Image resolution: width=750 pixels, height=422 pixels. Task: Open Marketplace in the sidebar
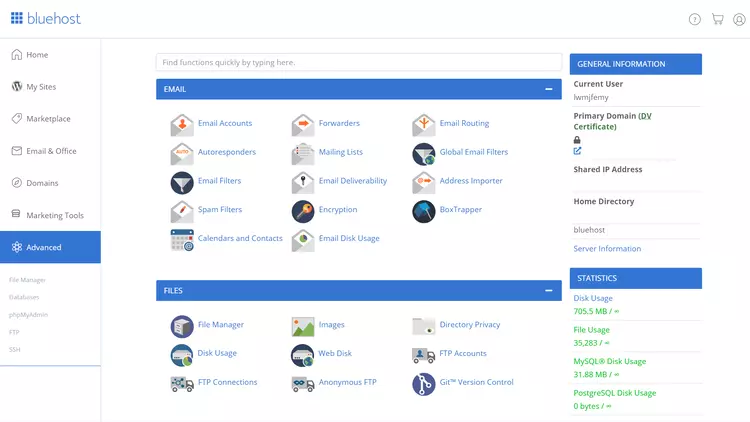click(x=50, y=119)
